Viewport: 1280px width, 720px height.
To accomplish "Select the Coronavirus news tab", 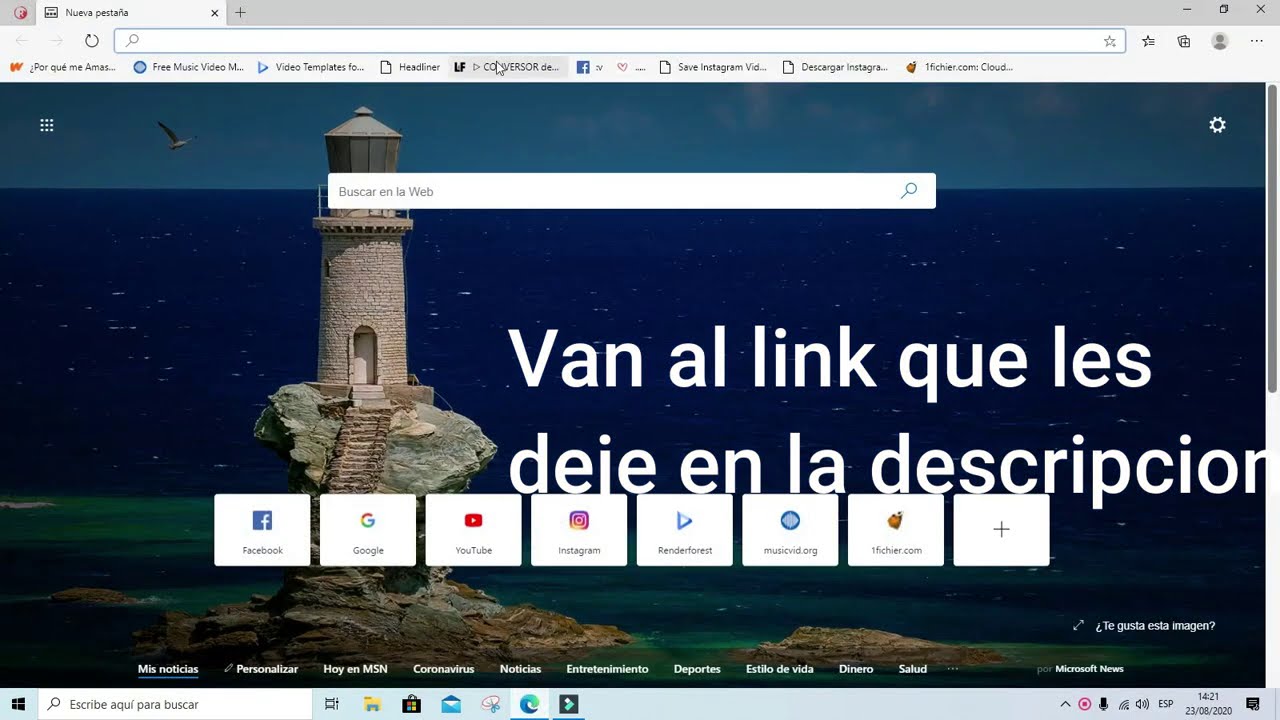I will click(x=443, y=669).
